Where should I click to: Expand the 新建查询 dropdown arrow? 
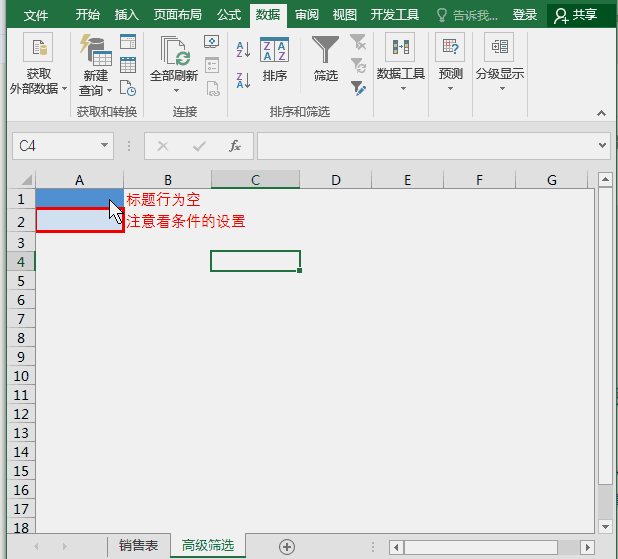110,91
